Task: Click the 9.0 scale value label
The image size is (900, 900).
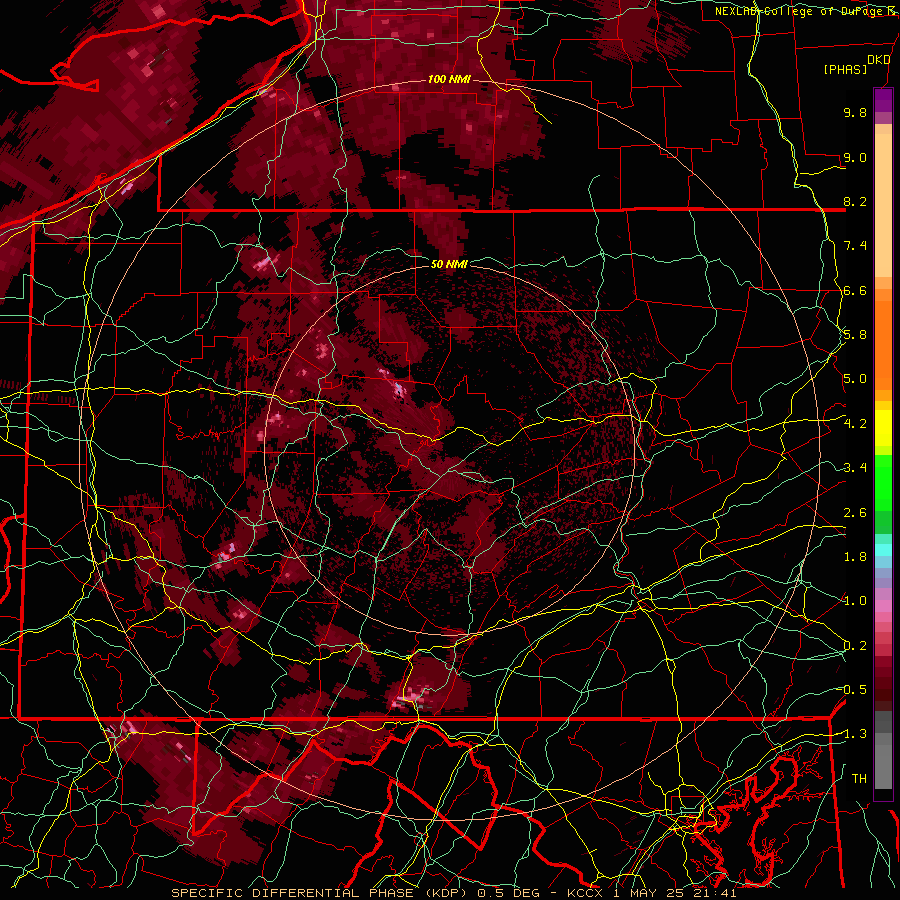Action: pos(855,157)
